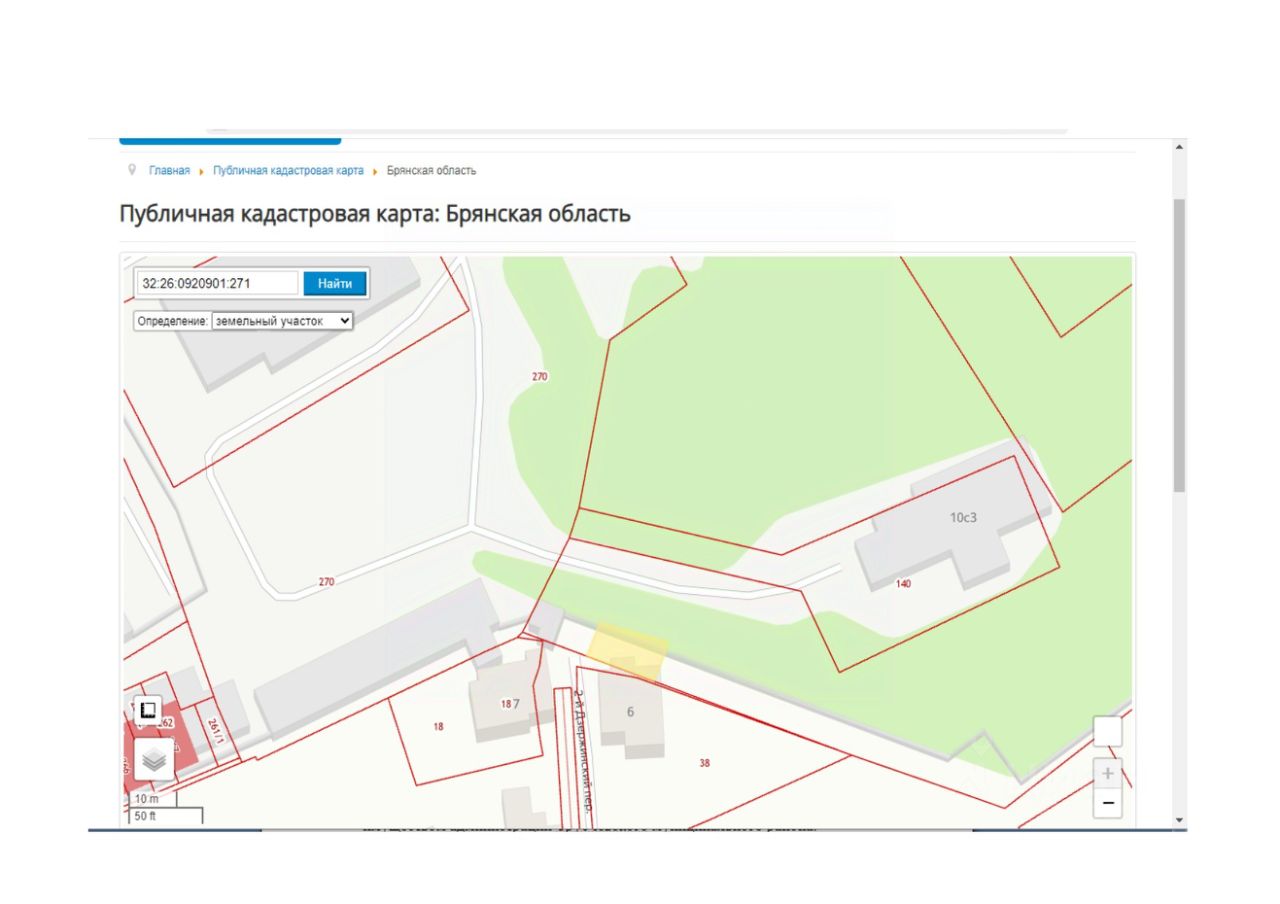
Task: Click the page heading Публичная кадастровая карта: Брянская область
Action: pos(375,214)
